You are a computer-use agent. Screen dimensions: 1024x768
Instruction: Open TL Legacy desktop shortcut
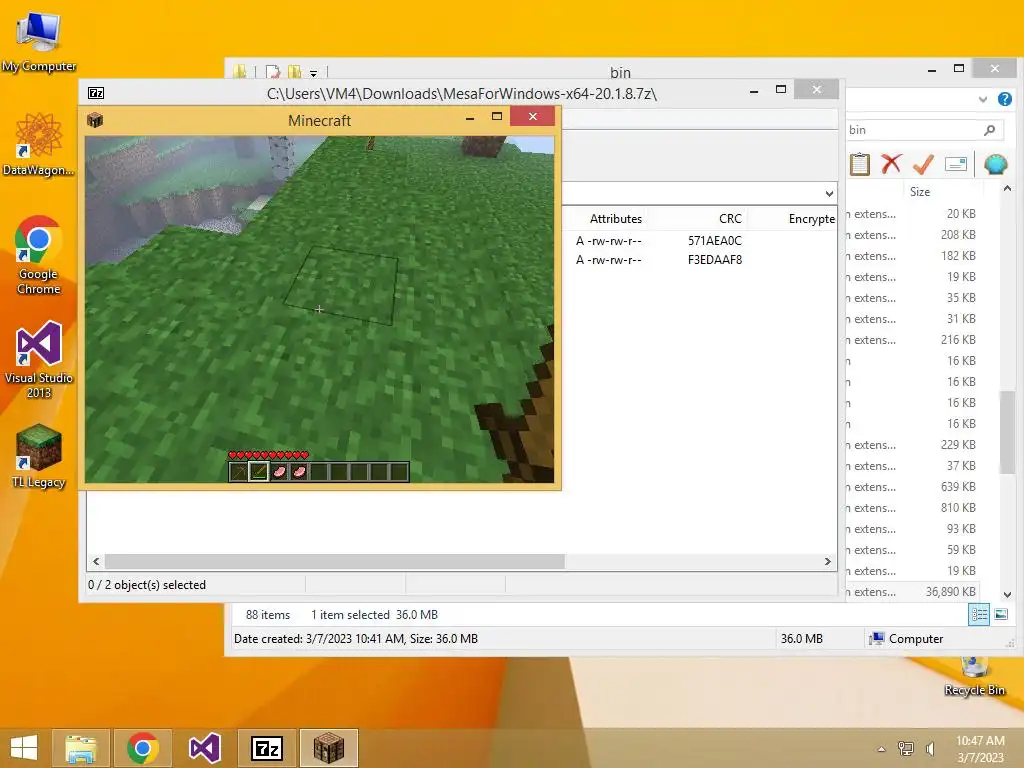[x=39, y=456]
